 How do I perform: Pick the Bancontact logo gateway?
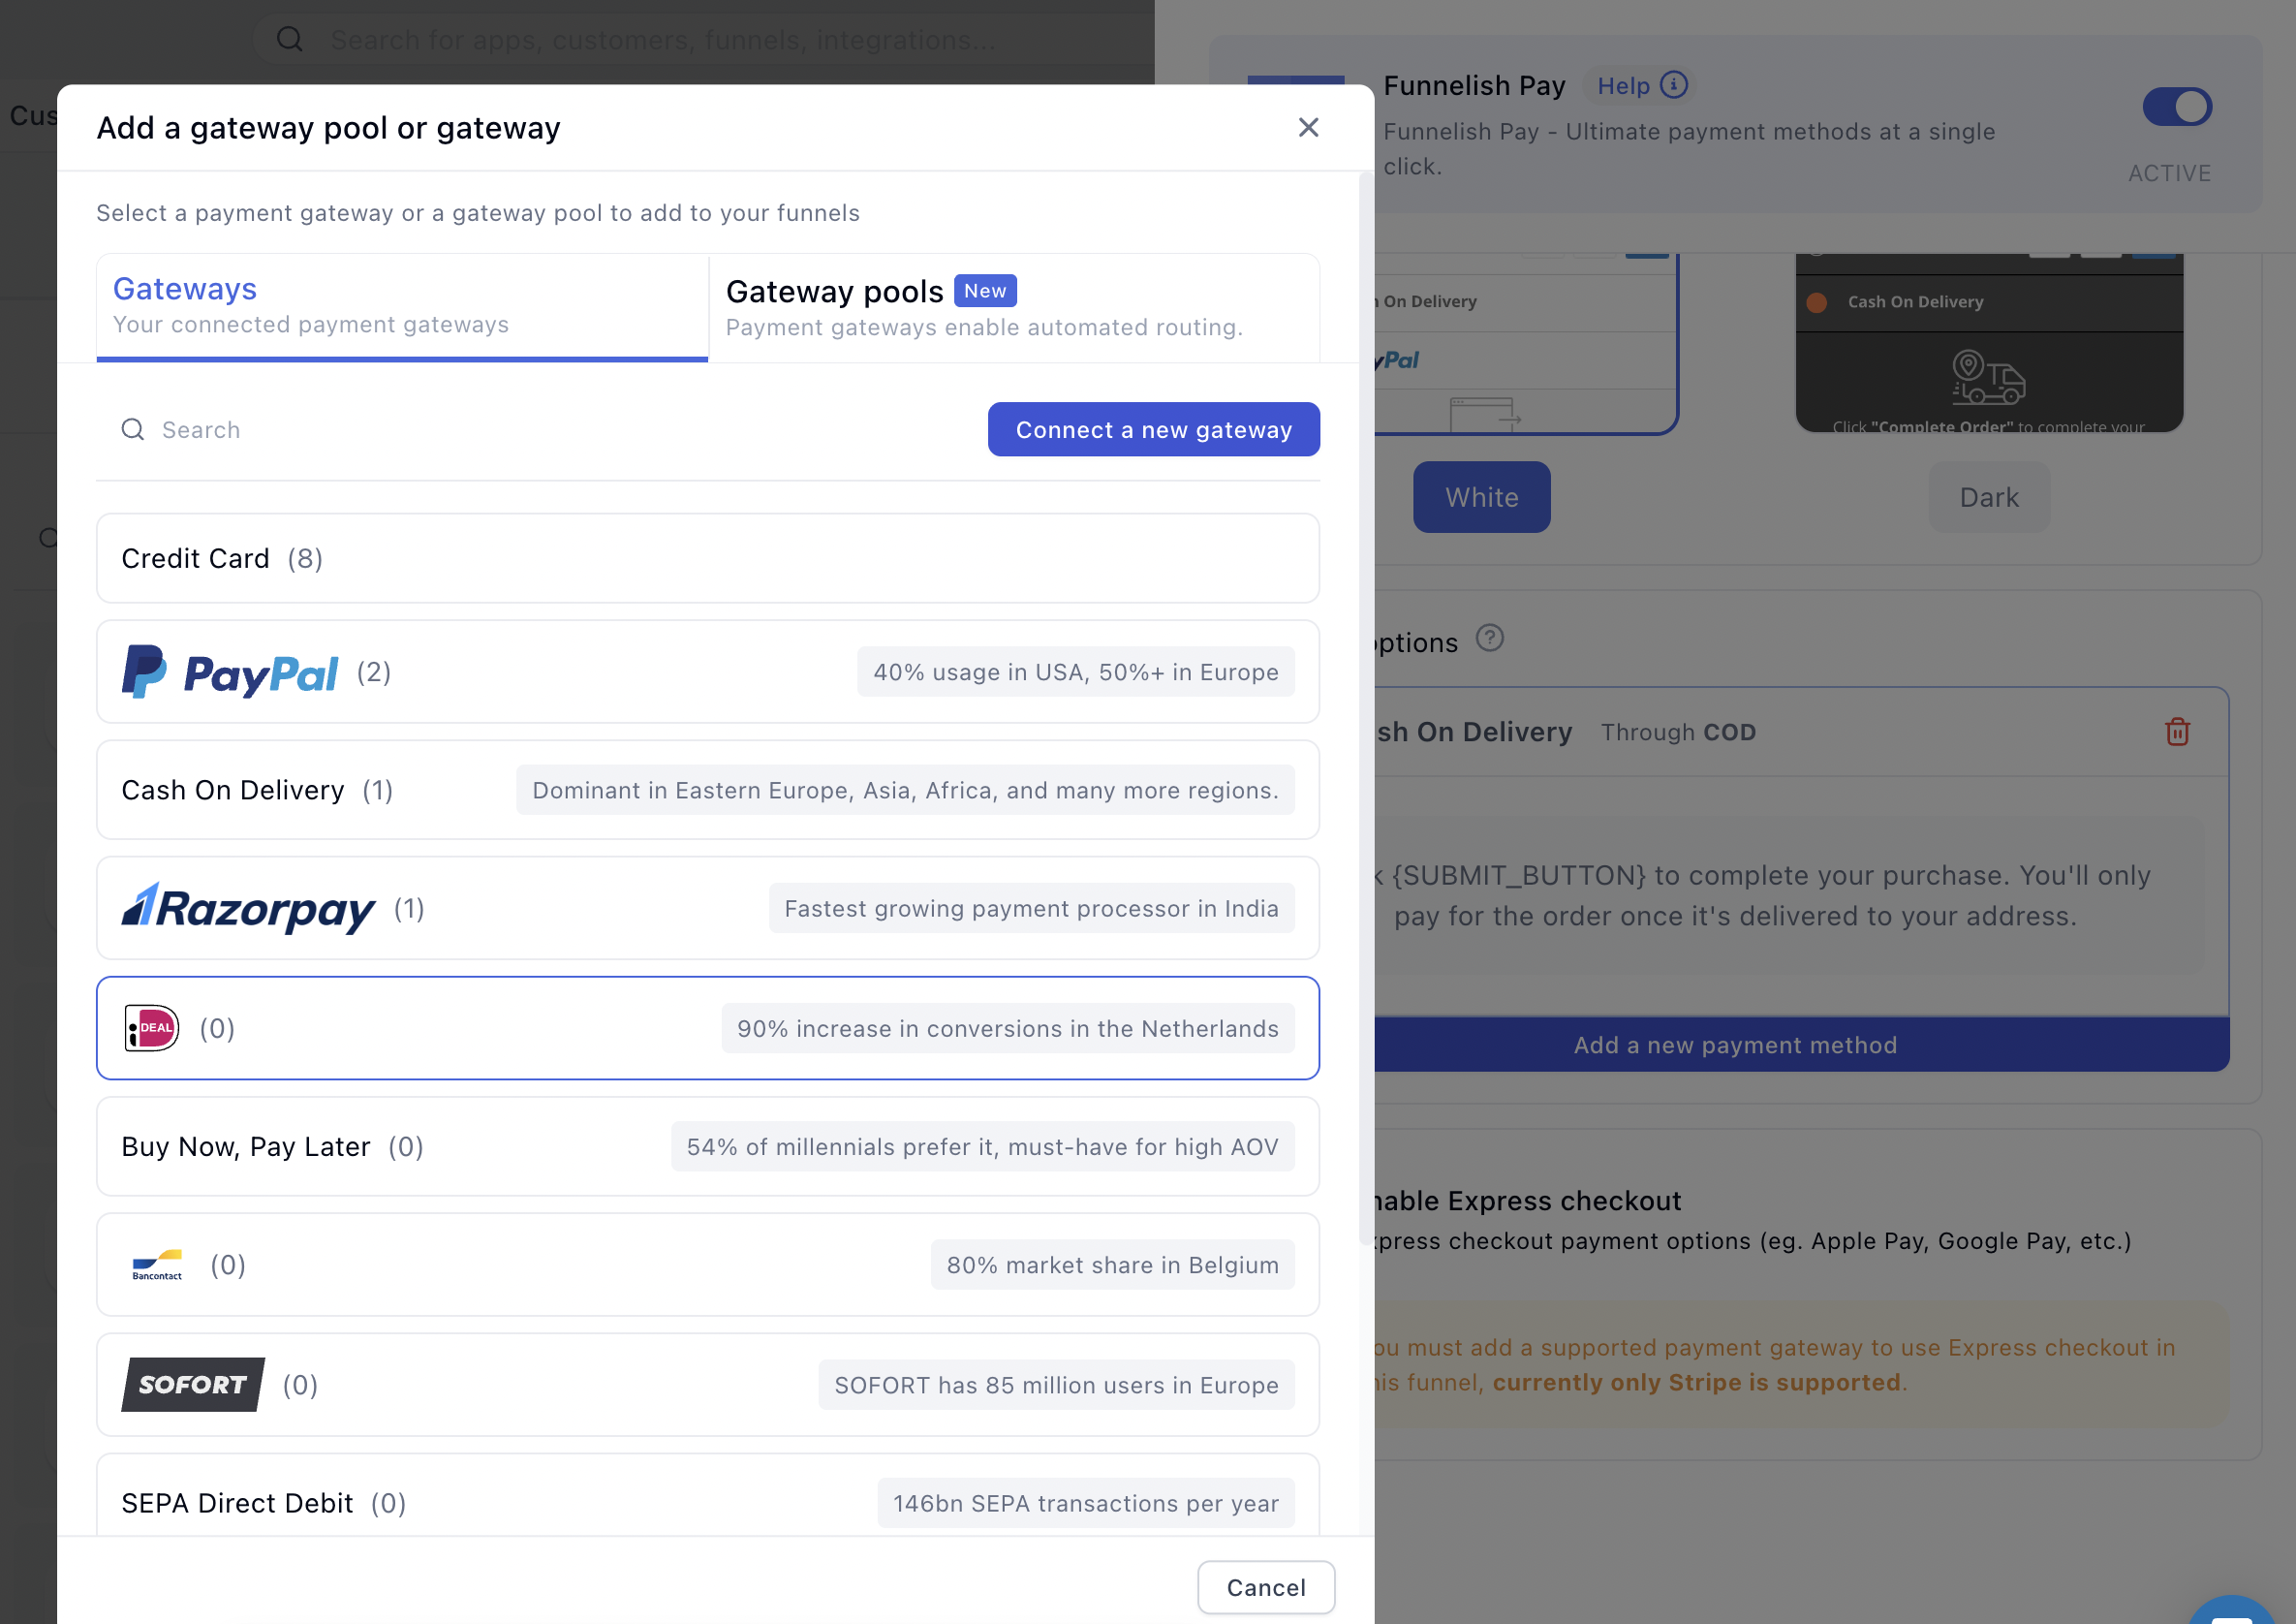157,1265
